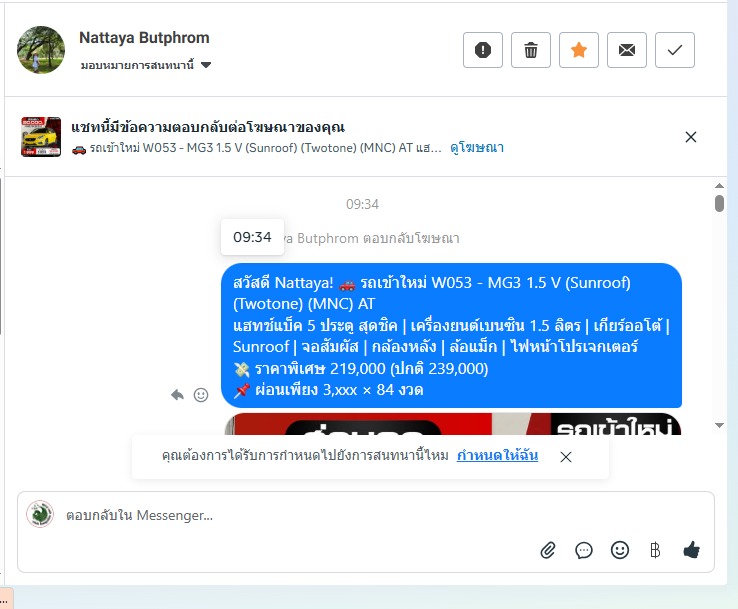This screenshot has height=609, width=738.
Task: Attach a file with the paperclip icon
Action: point(548,550)
